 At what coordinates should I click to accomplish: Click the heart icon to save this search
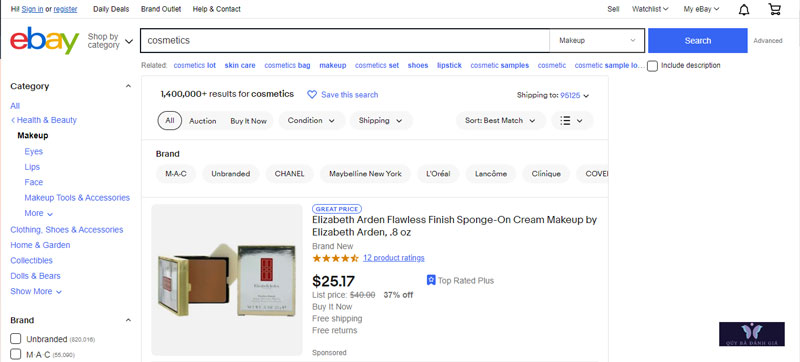pyautogui.click(x=312, y=95)
